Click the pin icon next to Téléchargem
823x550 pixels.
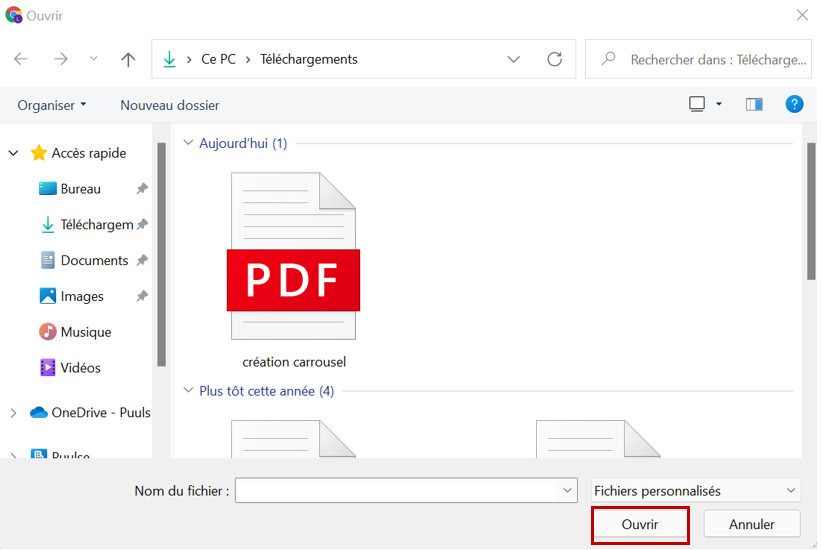[x=142, y=224]
